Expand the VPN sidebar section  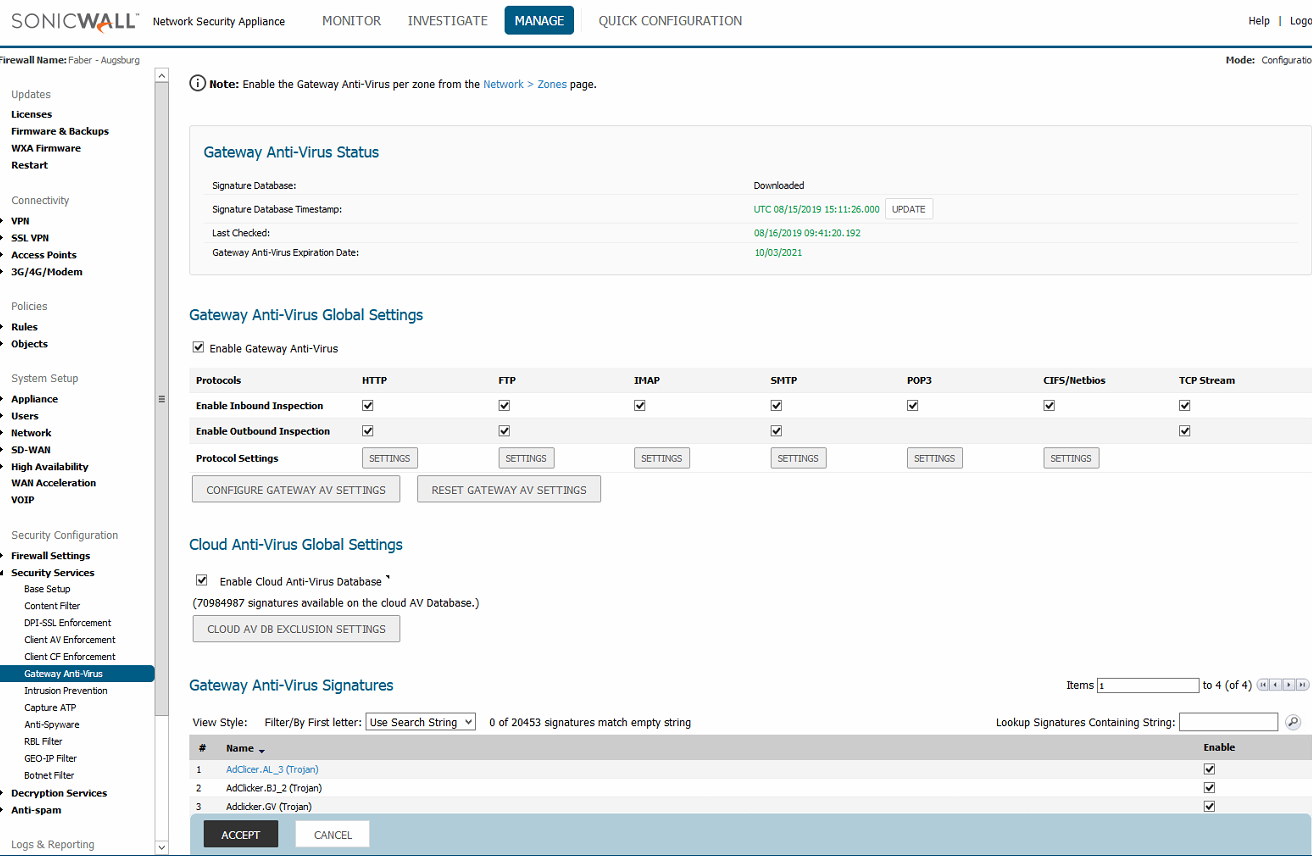point(20,221)
